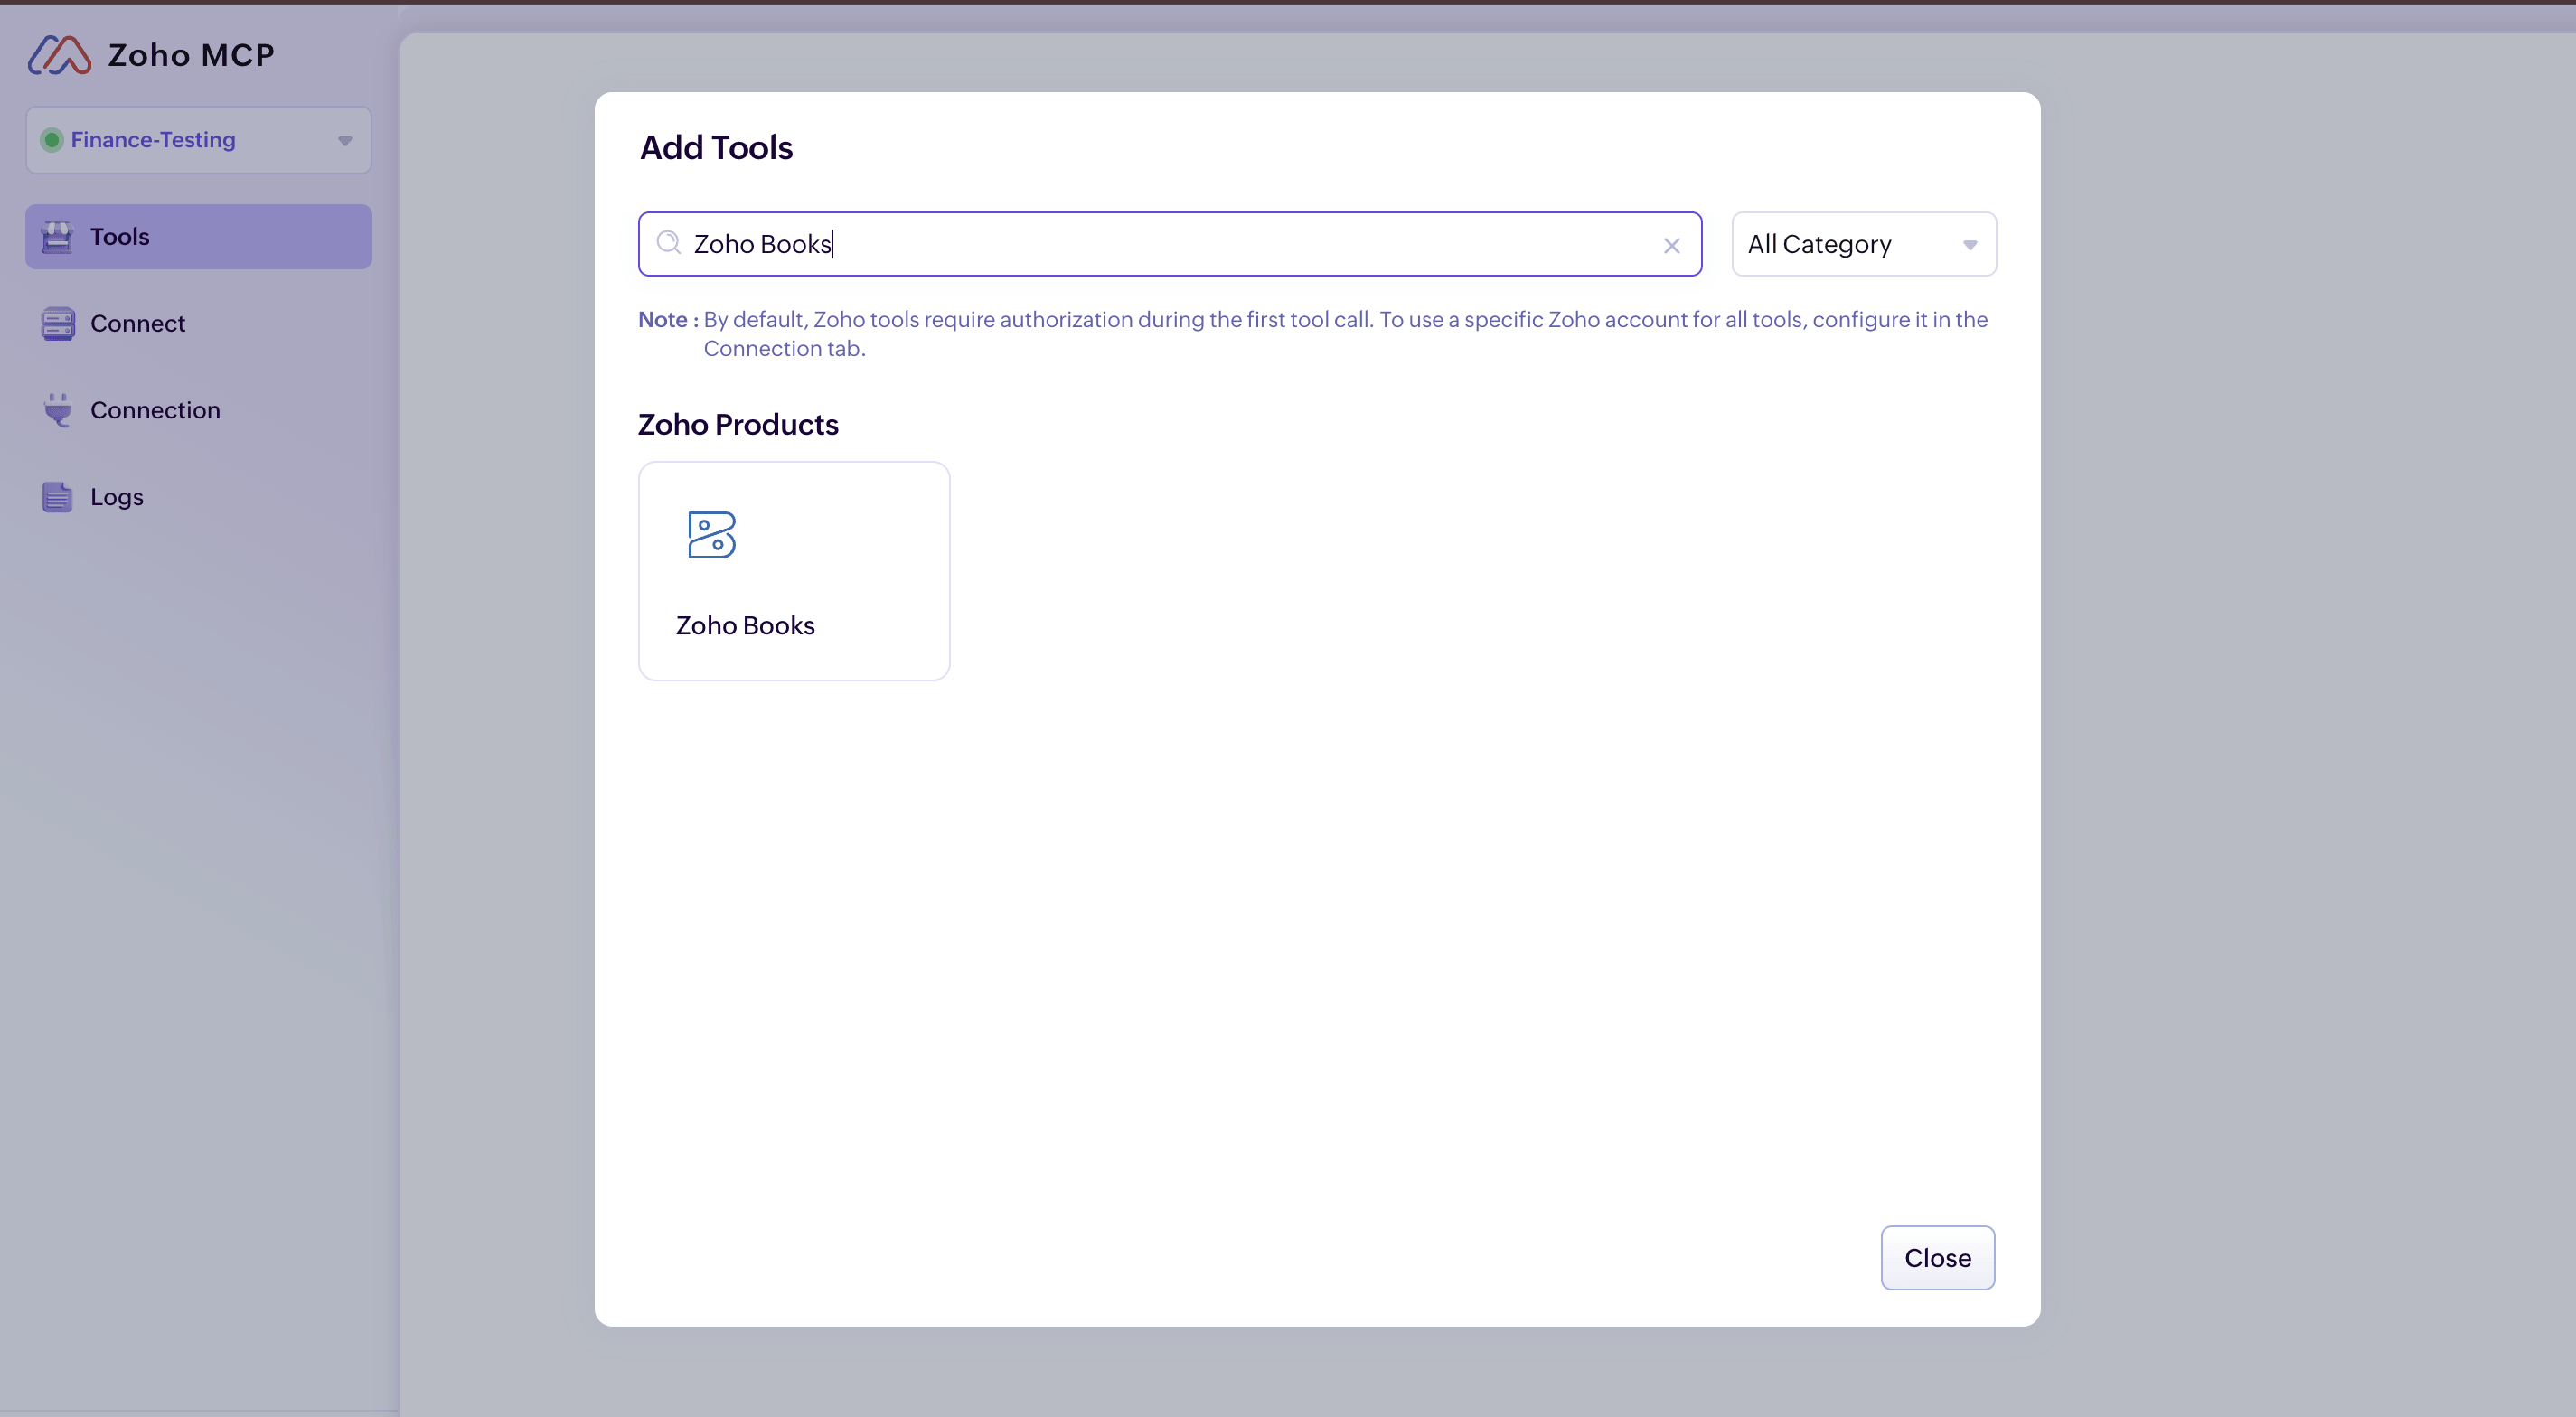Click the All Category dropdown arrow

click(1969, 245)
